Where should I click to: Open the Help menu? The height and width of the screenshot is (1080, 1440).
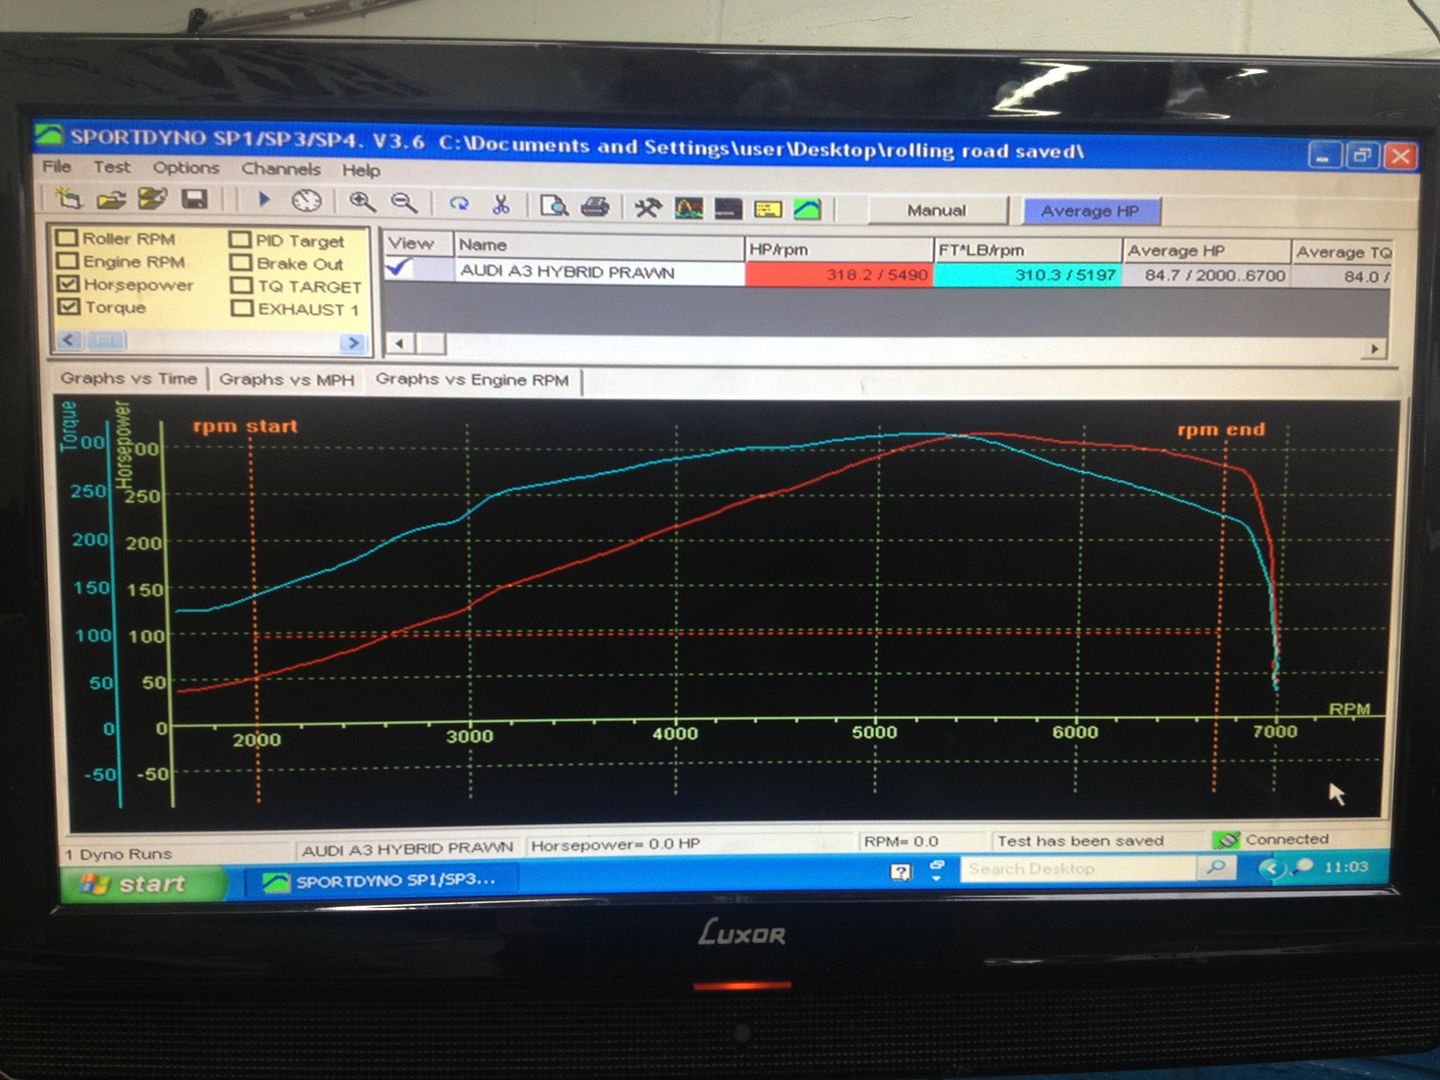pos(361,170)
